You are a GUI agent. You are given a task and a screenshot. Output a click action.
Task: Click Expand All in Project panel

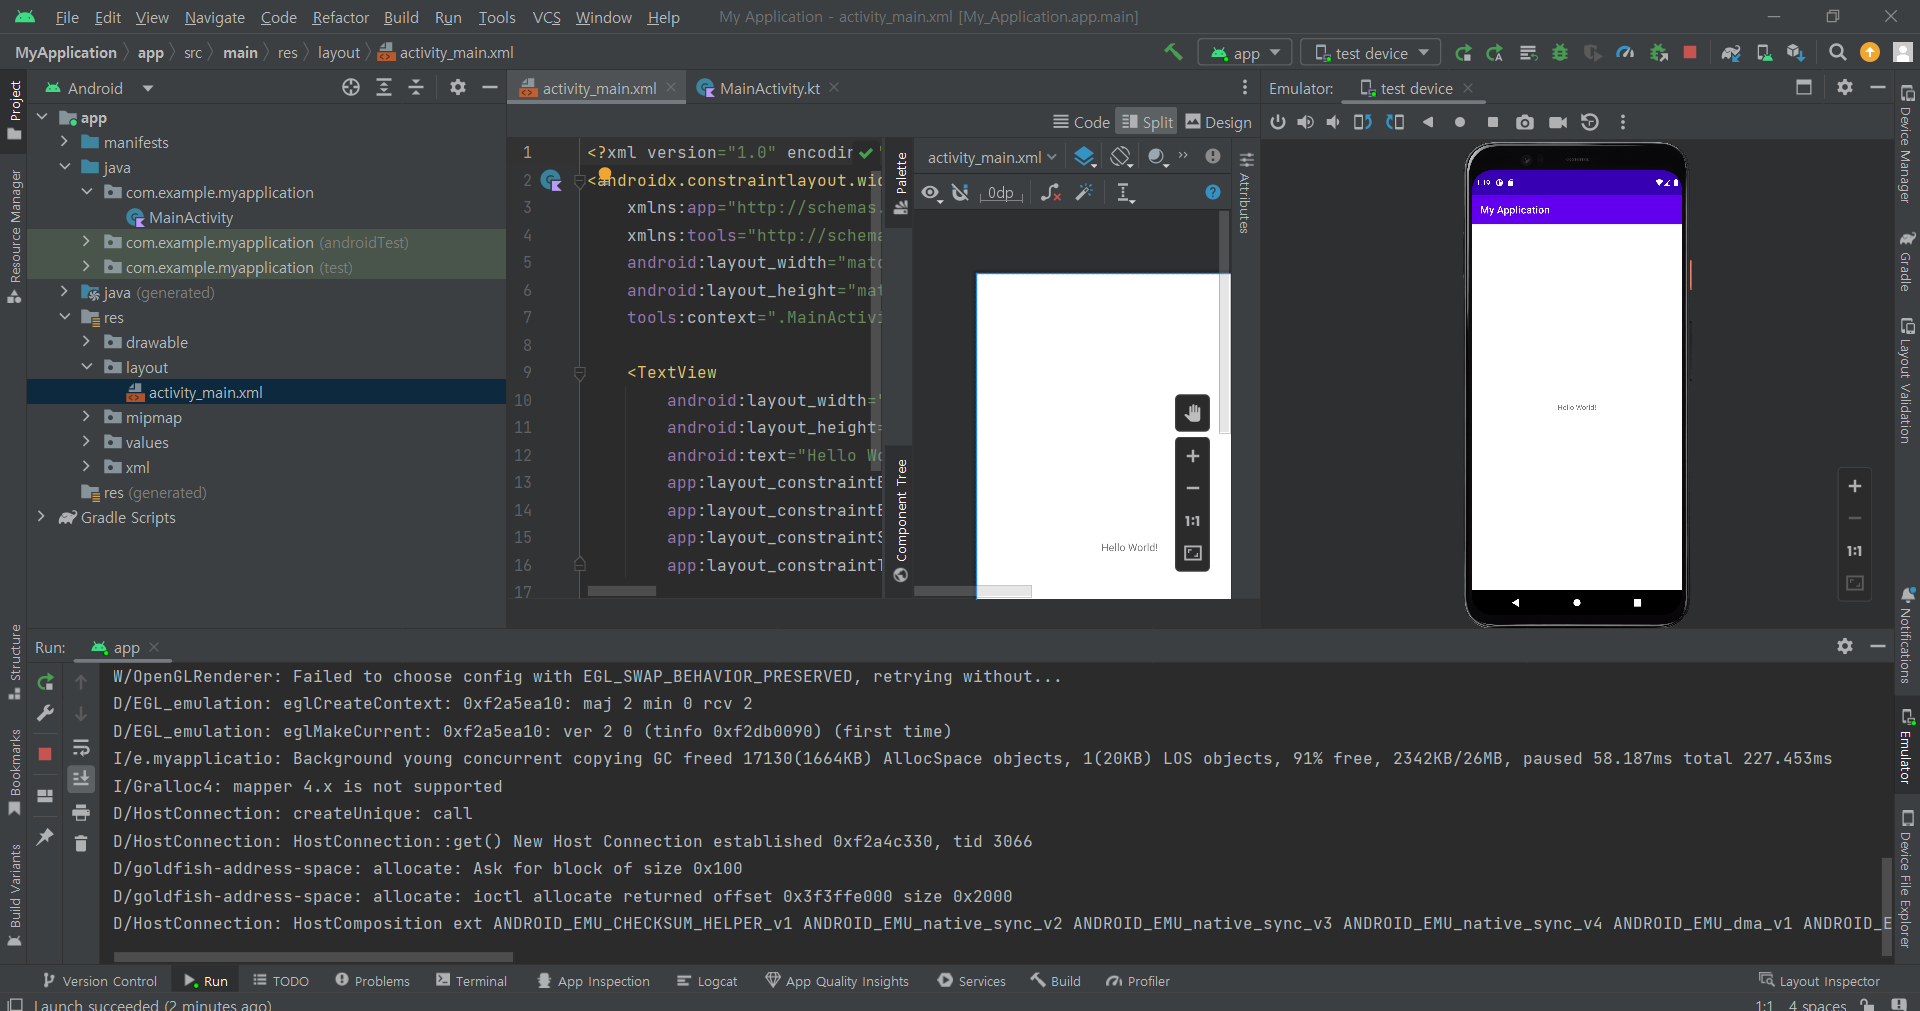[384, 88]
